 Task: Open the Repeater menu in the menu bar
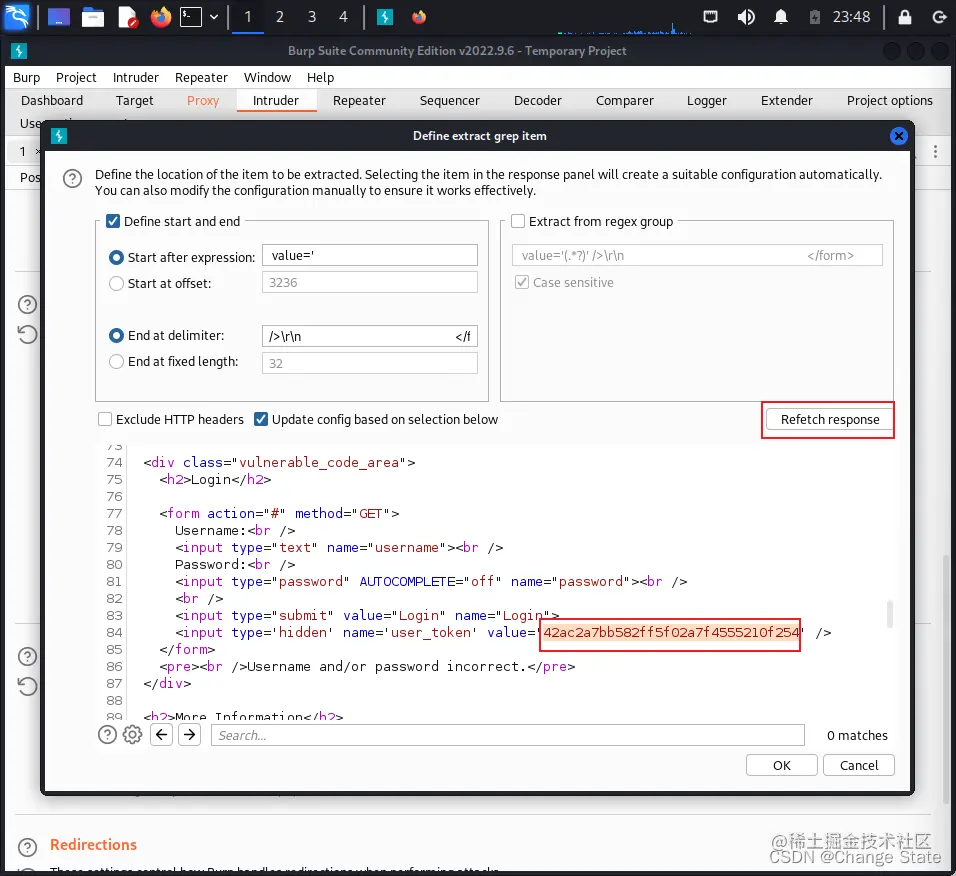point(201,77)
